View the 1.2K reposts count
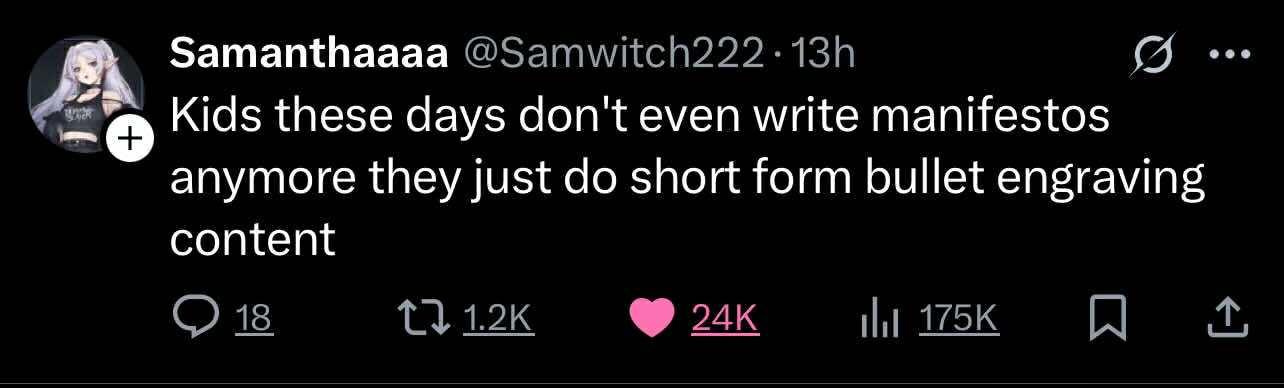This screenshot has width=1284, height=388. 499,319
